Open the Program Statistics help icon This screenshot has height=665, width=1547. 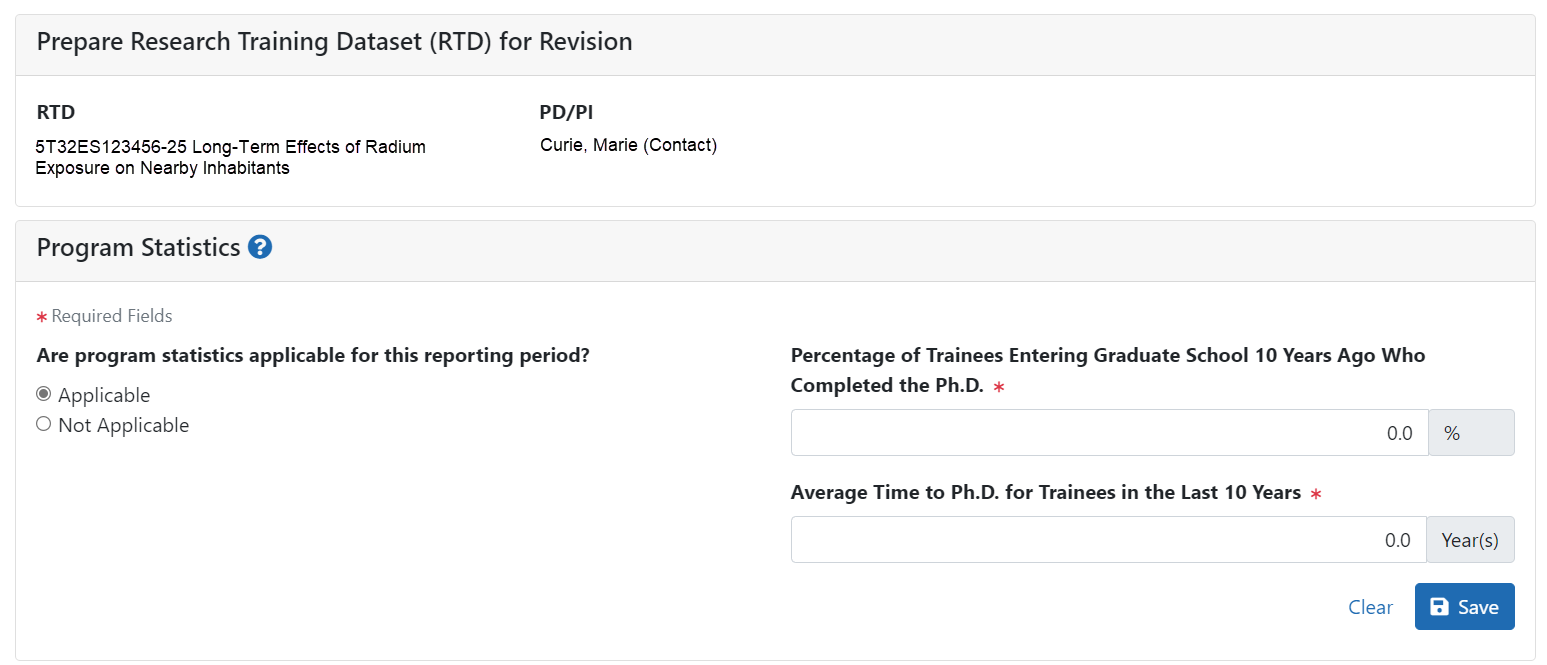click(260, 247)
